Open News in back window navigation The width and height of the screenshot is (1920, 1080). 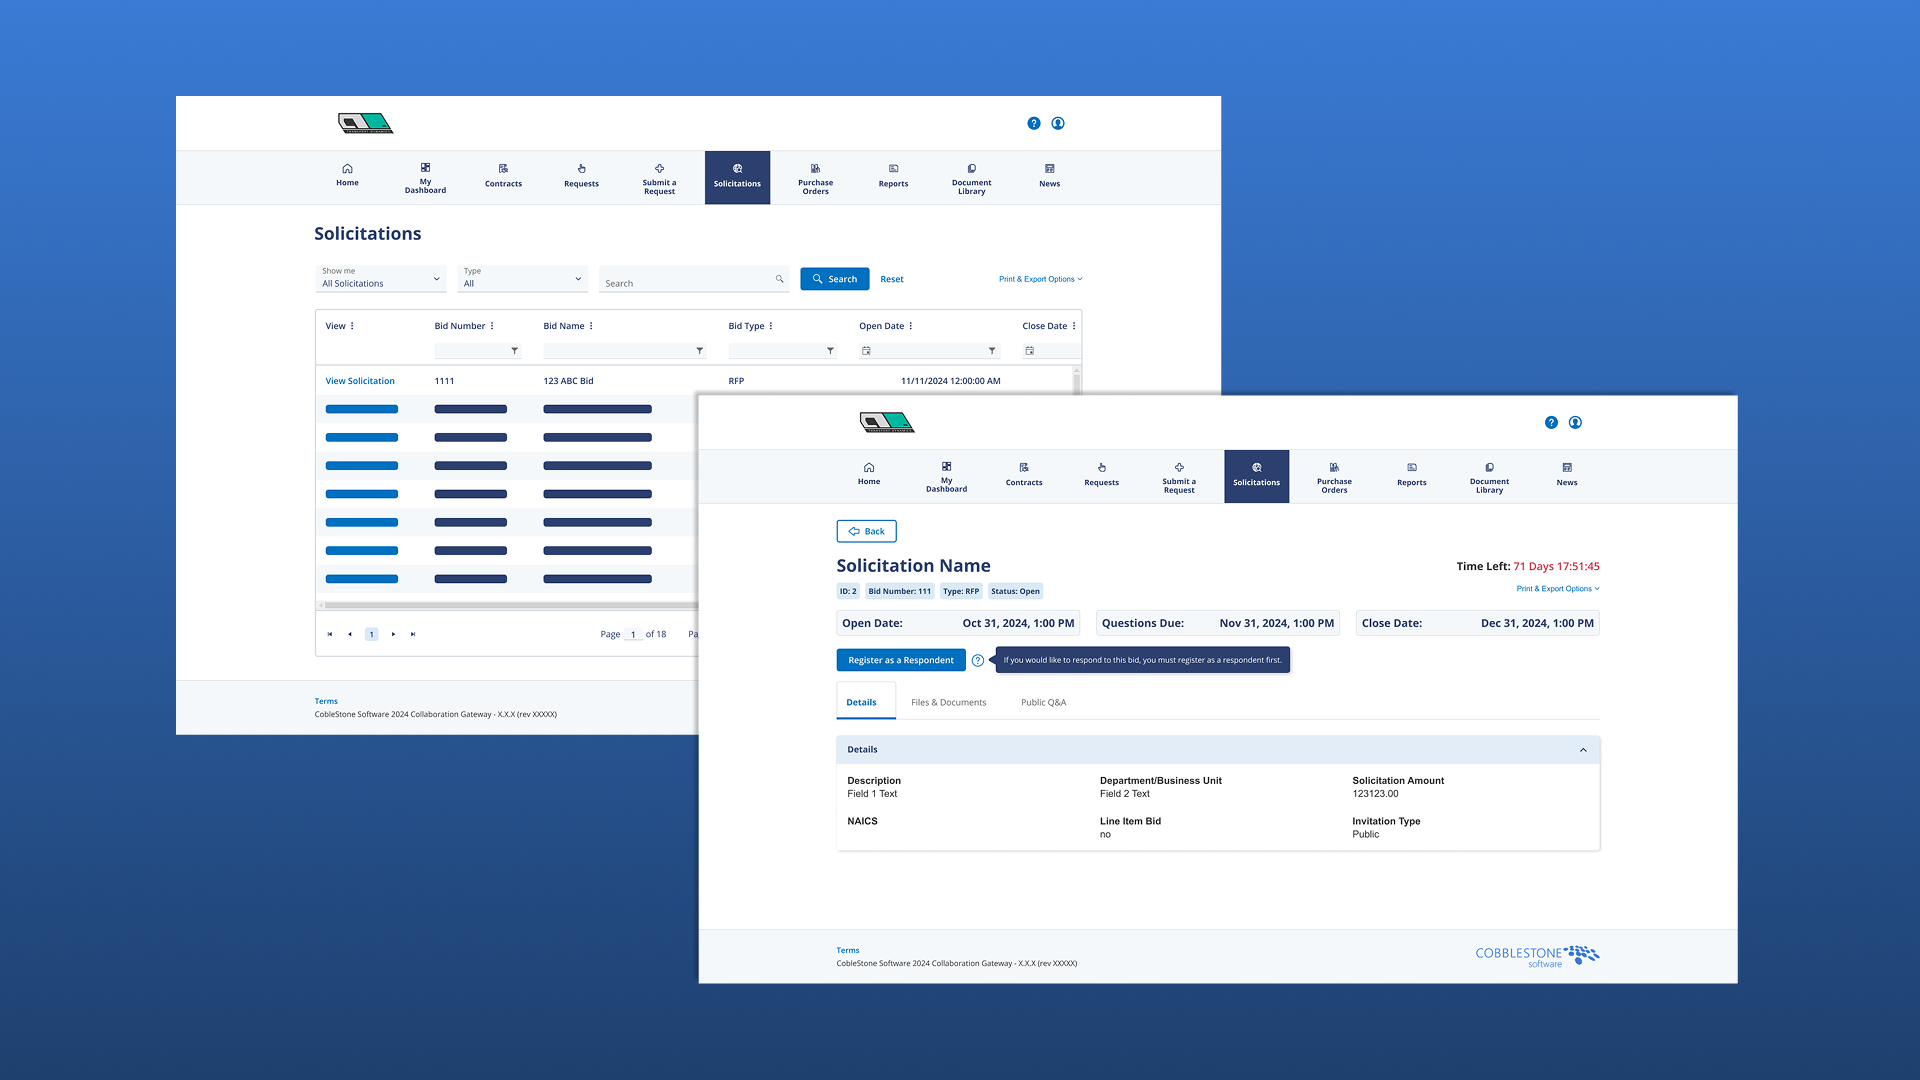click(1049, 176)
